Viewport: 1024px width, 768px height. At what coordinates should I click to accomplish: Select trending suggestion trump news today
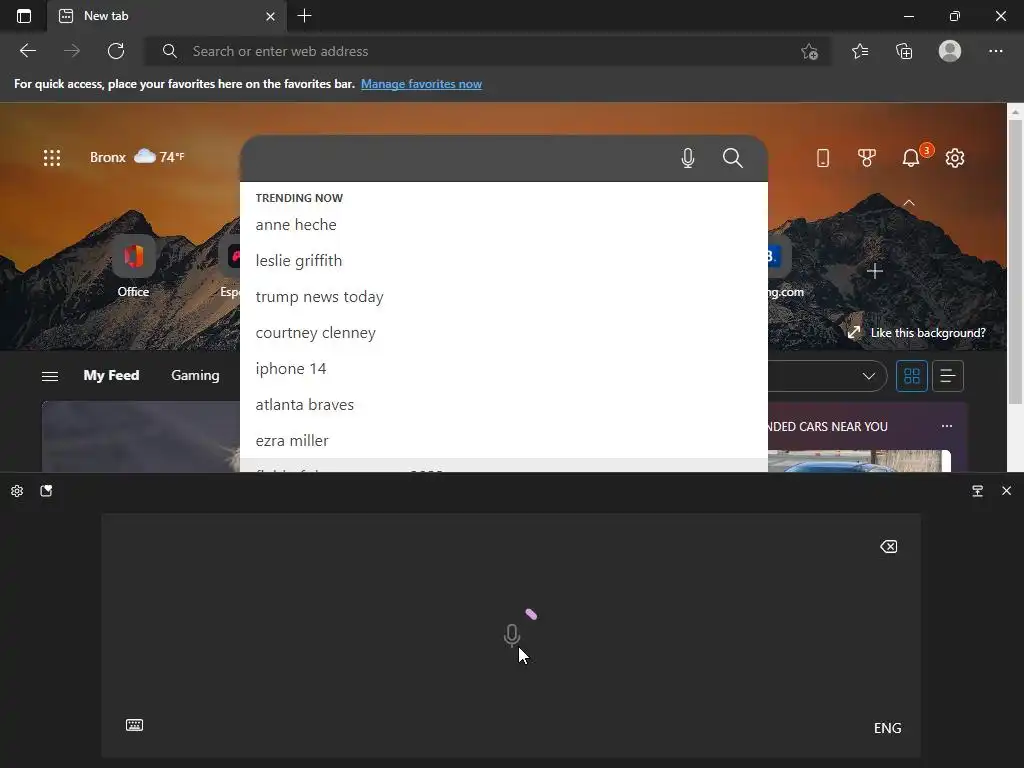coord(504,296)
